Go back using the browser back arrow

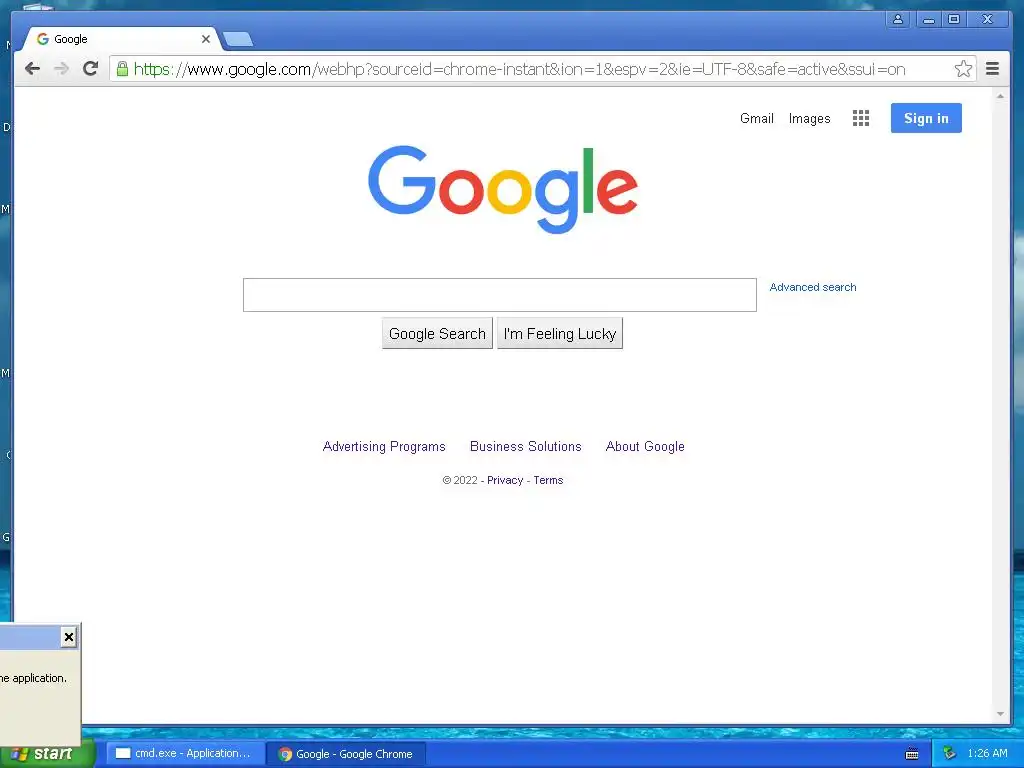click(x=32, y=69)
